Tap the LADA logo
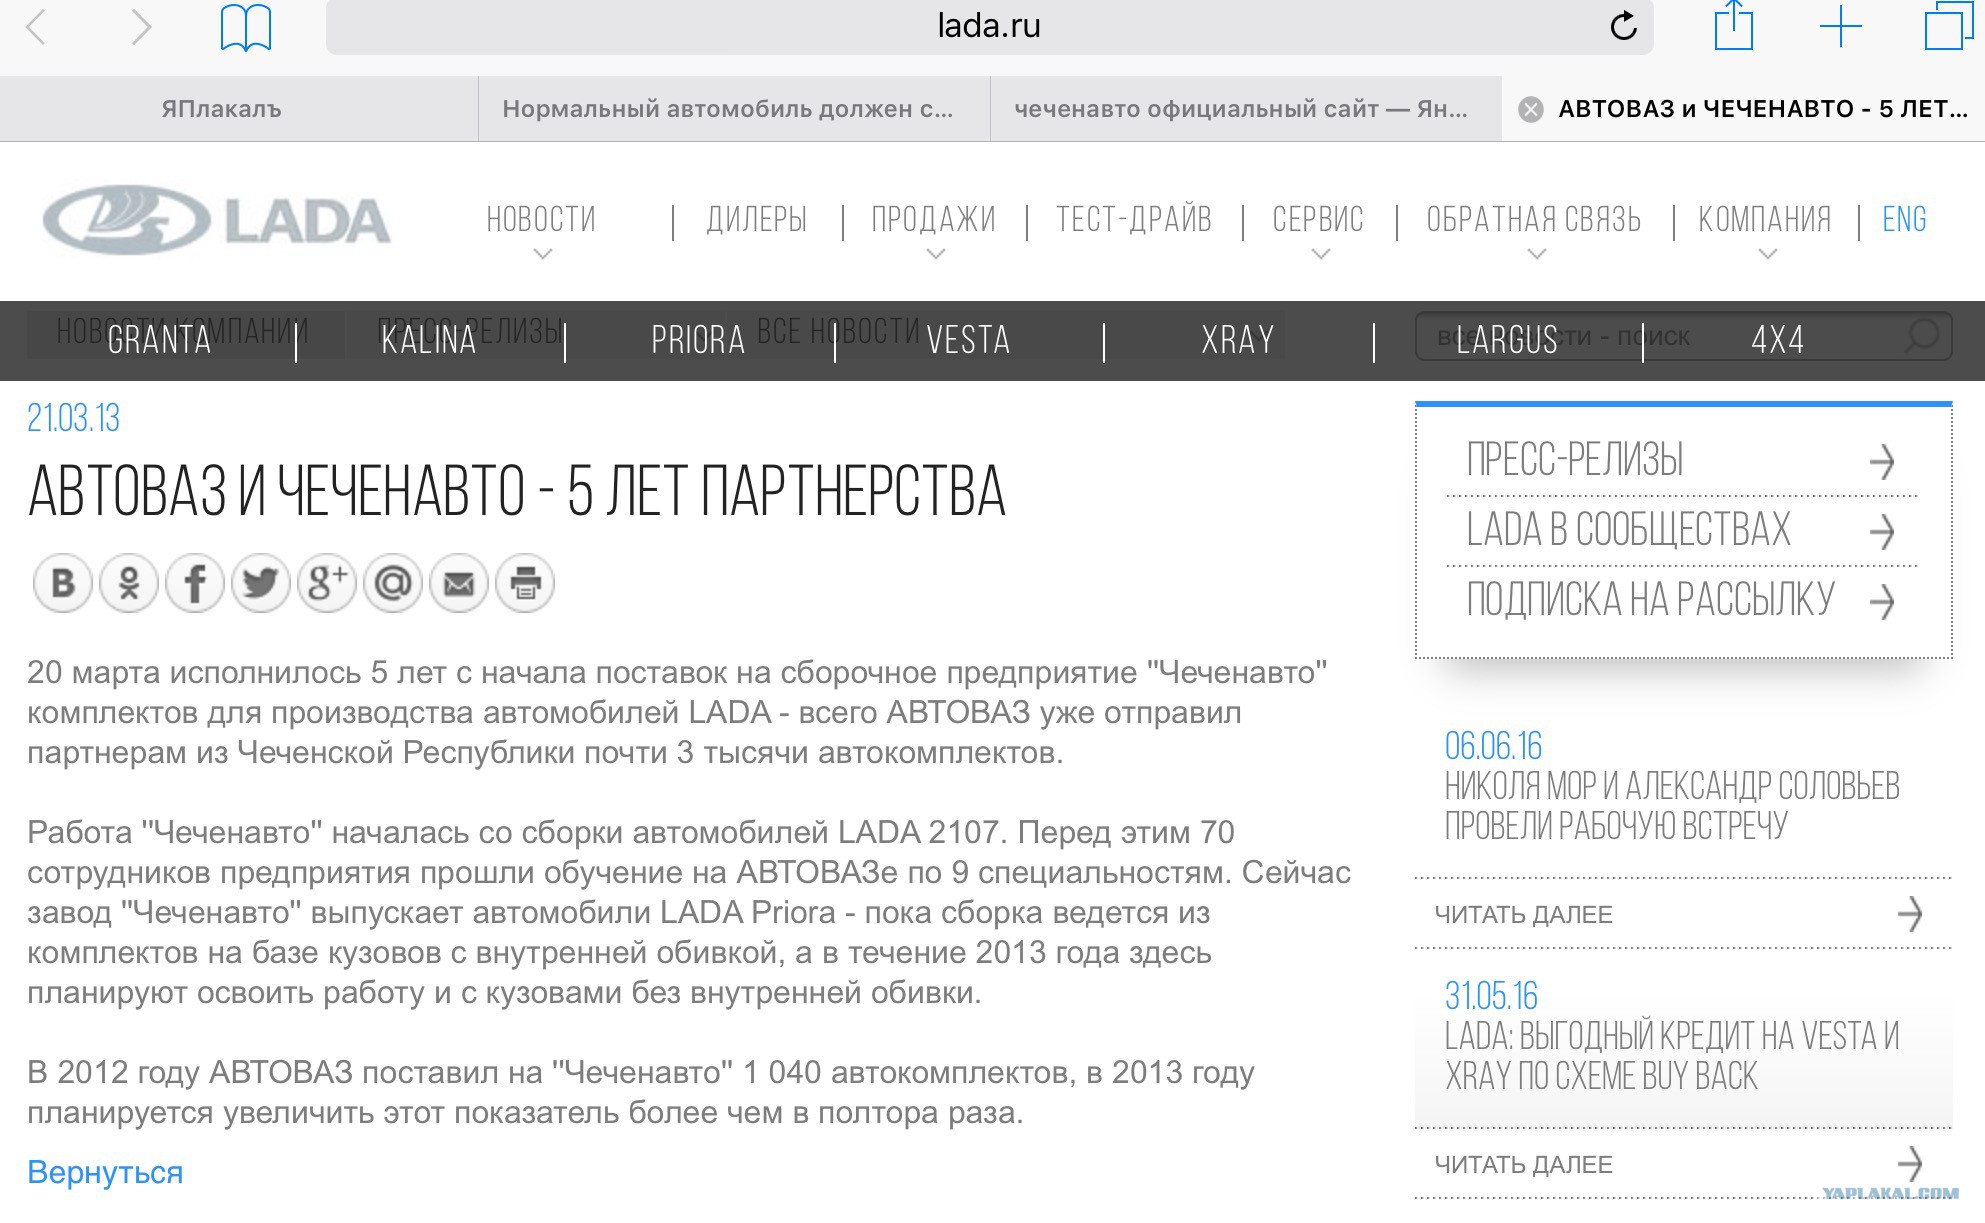 217,220
